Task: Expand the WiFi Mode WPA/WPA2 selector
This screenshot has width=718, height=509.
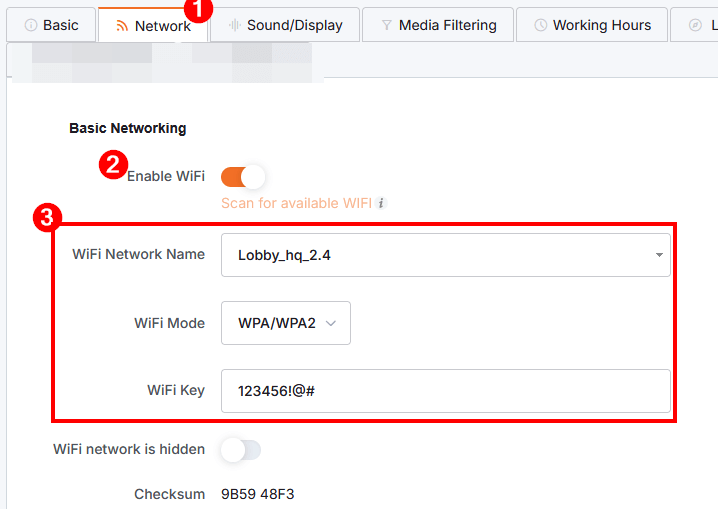Action: 285,323
